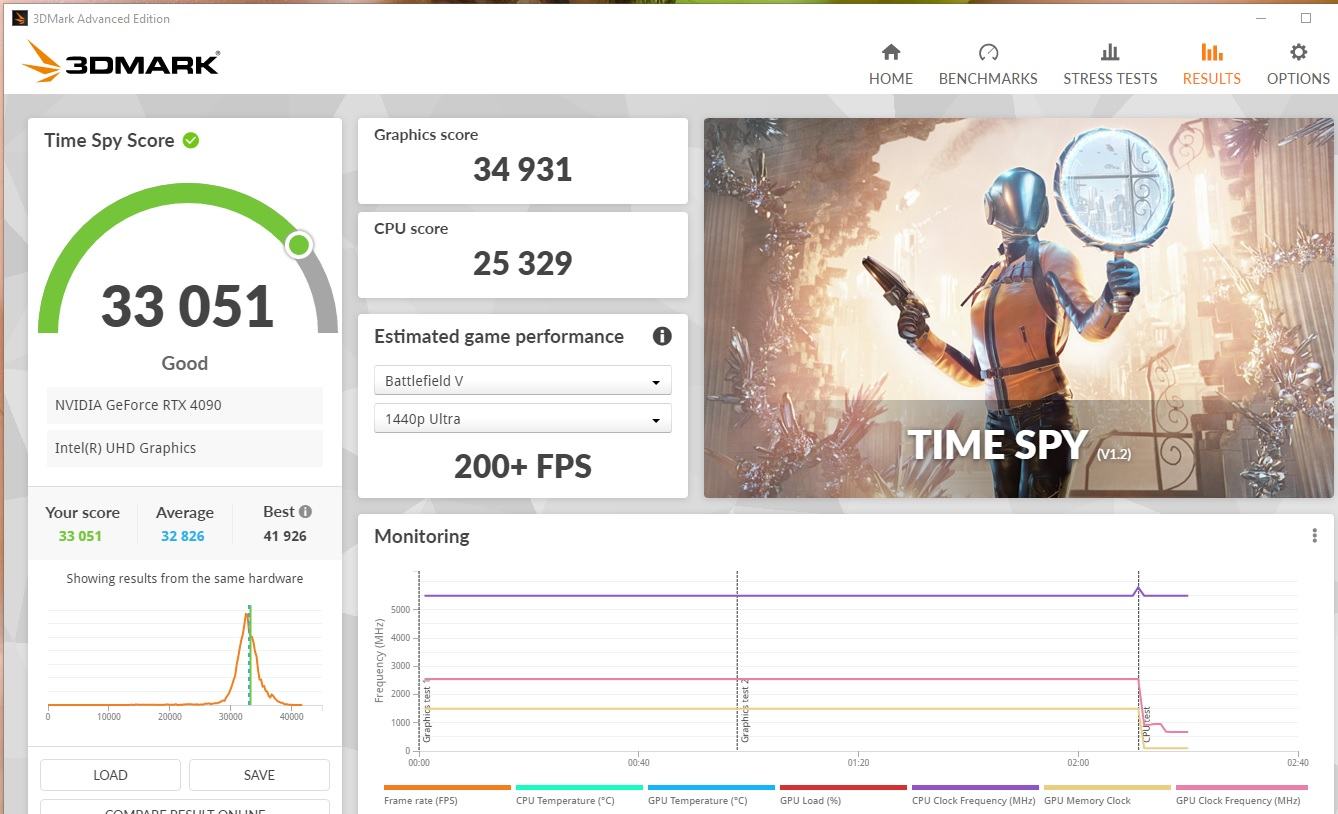
Task: Click the green validation checkmark beside Time Spy Score
Action: pos(191,140)
